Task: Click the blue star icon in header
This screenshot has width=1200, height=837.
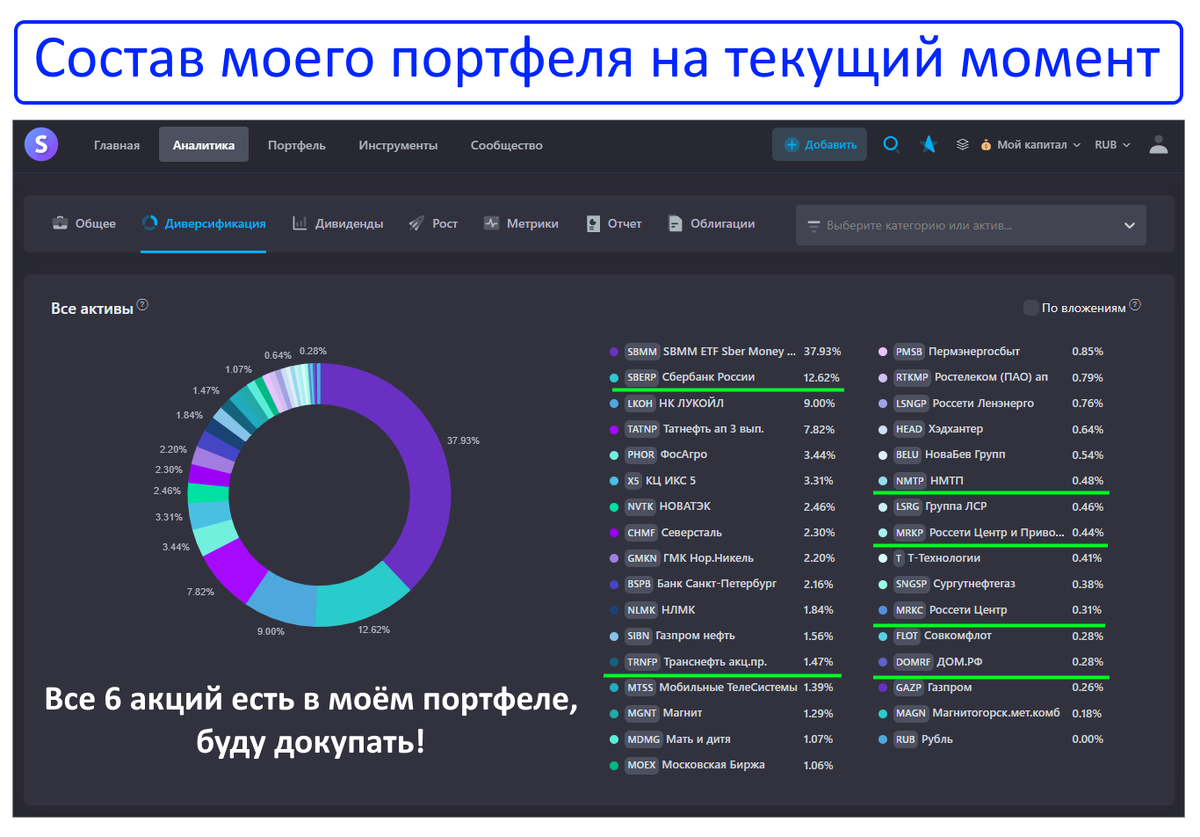Action: pyautogui.click(x=928, y=144)
